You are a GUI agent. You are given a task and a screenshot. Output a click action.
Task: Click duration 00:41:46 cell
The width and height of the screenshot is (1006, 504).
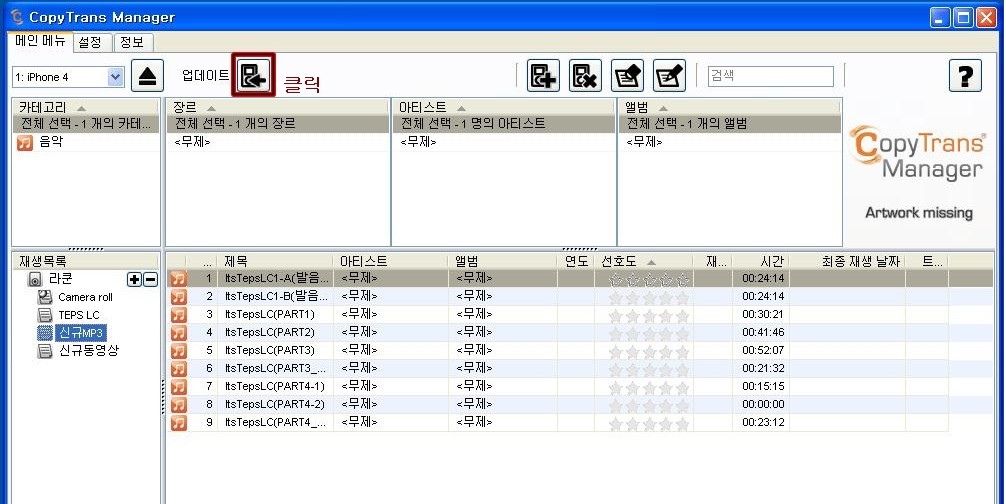click(x=763, y=333)
